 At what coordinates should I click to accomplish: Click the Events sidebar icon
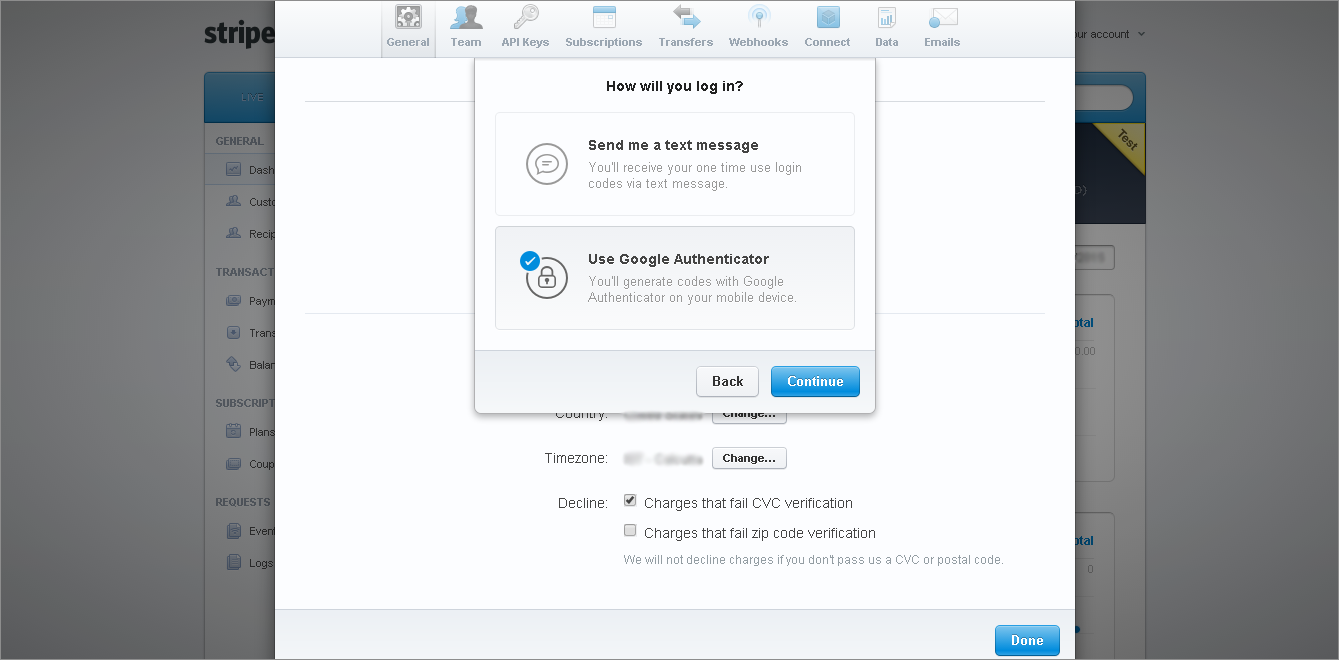pos(233,531)
